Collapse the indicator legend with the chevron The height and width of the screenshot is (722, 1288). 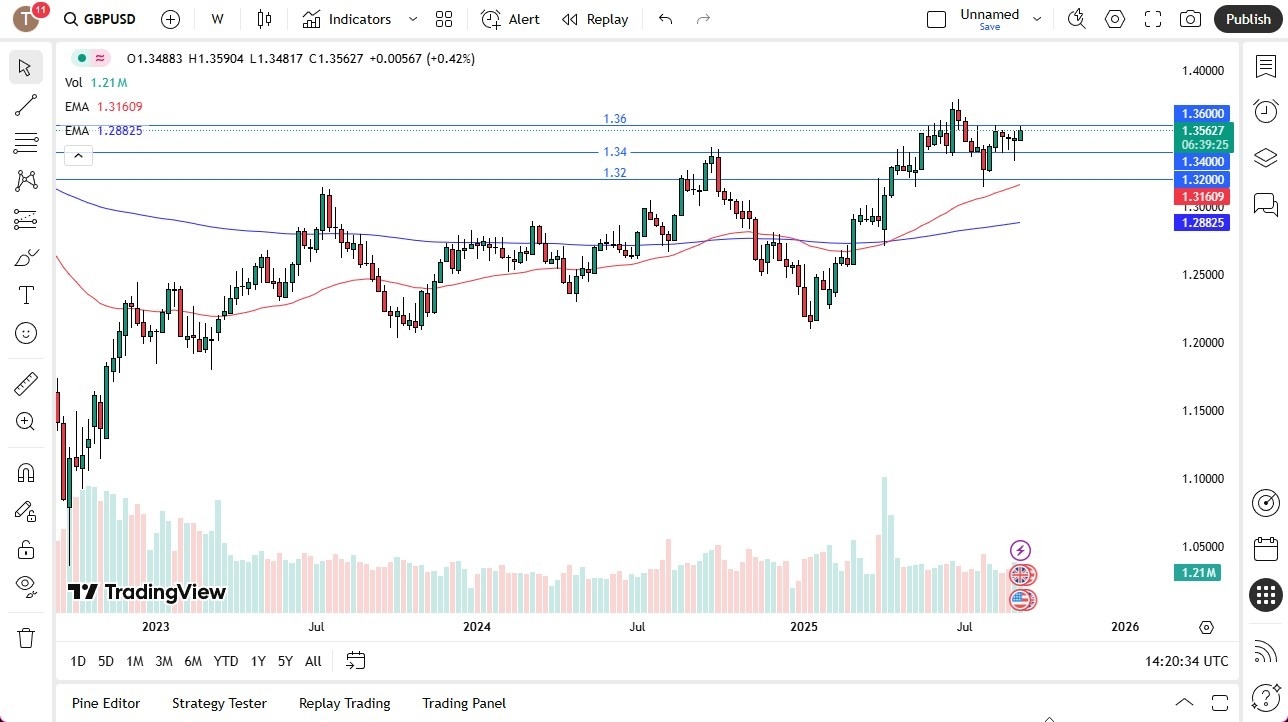[78, 155]
